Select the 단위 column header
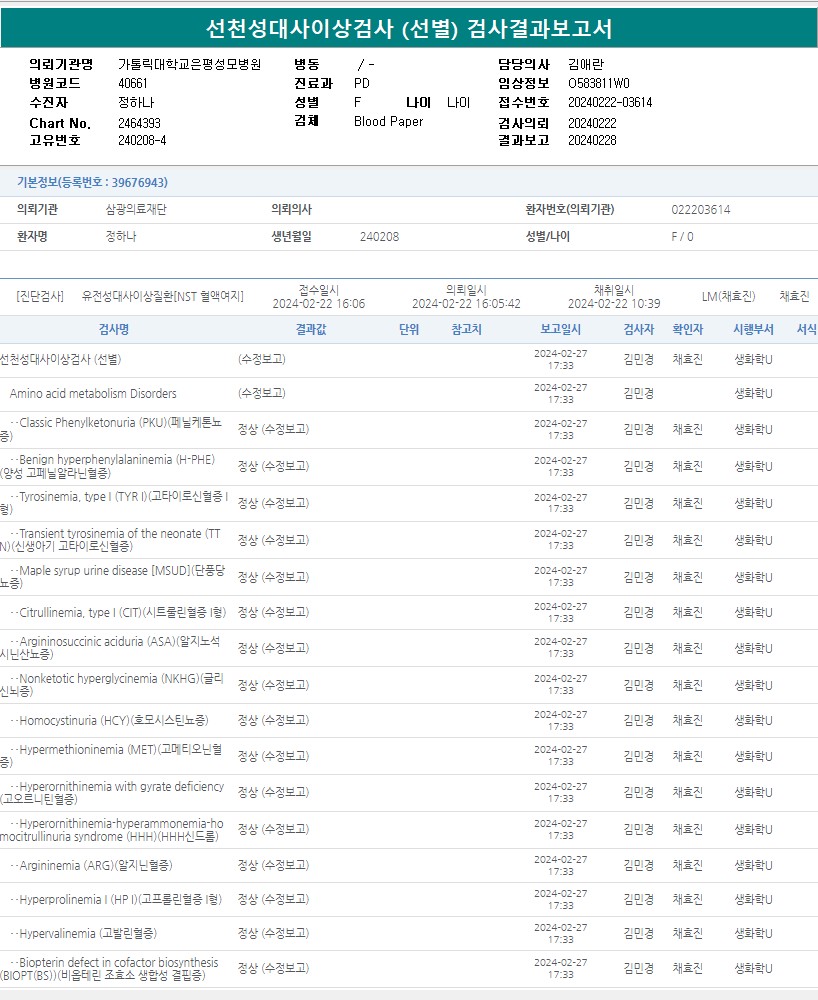Screen dimensions: 818x1000 click(x=408, y=329)
